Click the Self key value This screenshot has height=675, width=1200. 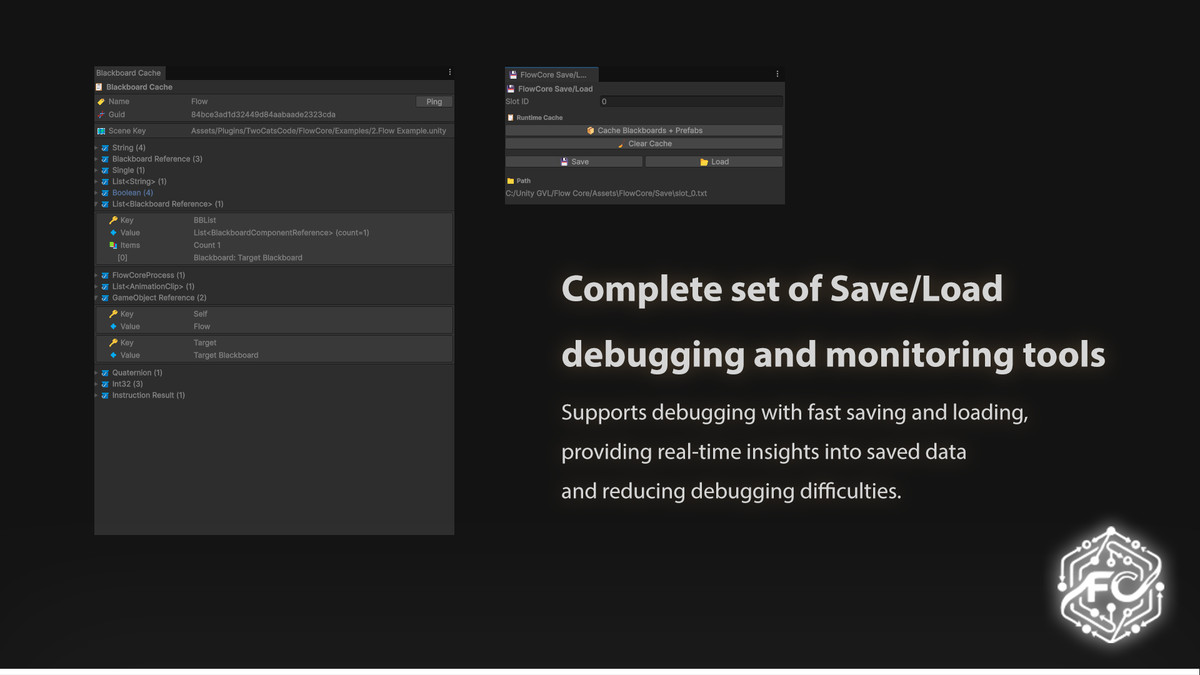(200, 314)
